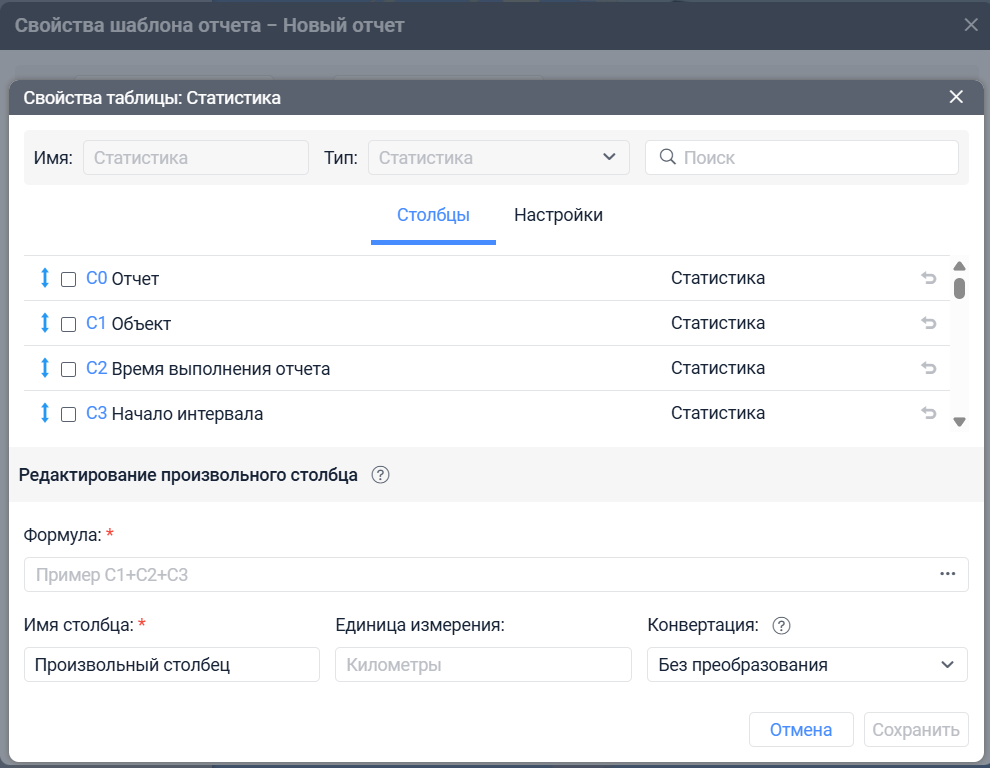
Task: Reset the C1 Объект column with undo icon
Action: [928, 323]
